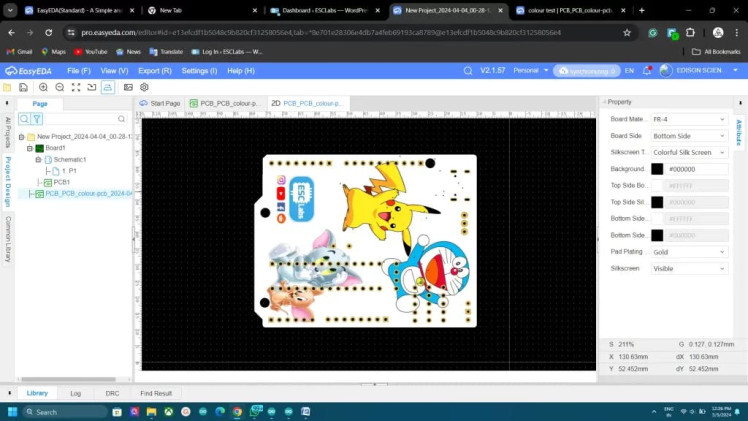Open the DRC bottom panel tab
The height and width of the screenshot is (421, 748).
click(x=112, y=393)
